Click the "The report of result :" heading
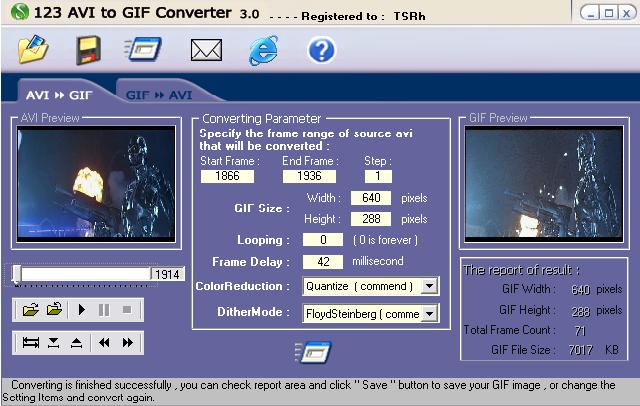Image resolution: width=640 pixels, height=406 pixels. (x=521, y=270)
